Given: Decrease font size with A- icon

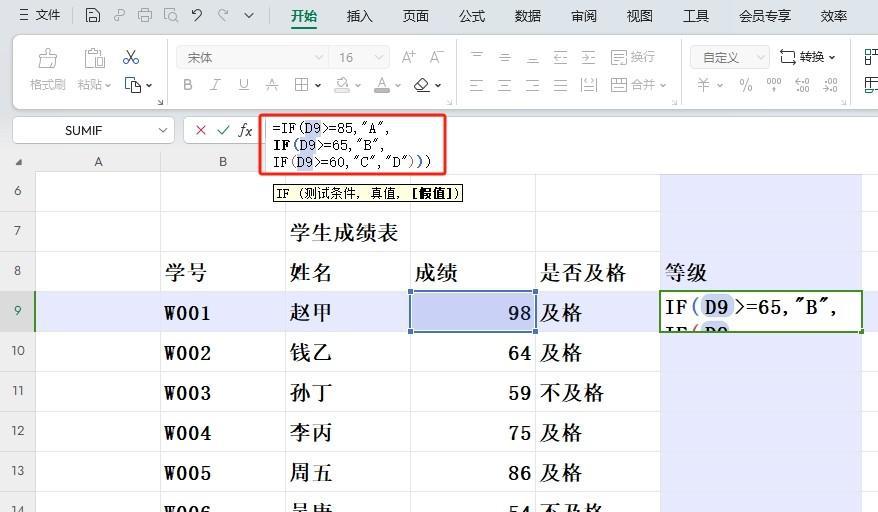Looking at the screenshot, I should coord(437,57).
